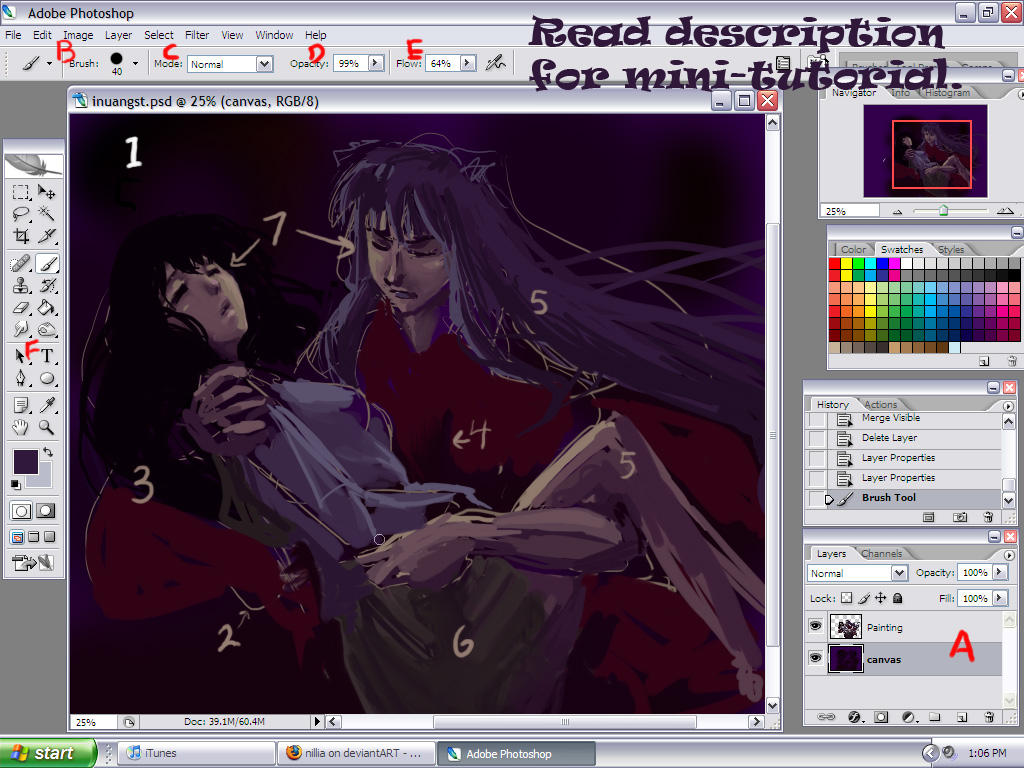Select the Rectangular Marquee tool

pos(21,192)
